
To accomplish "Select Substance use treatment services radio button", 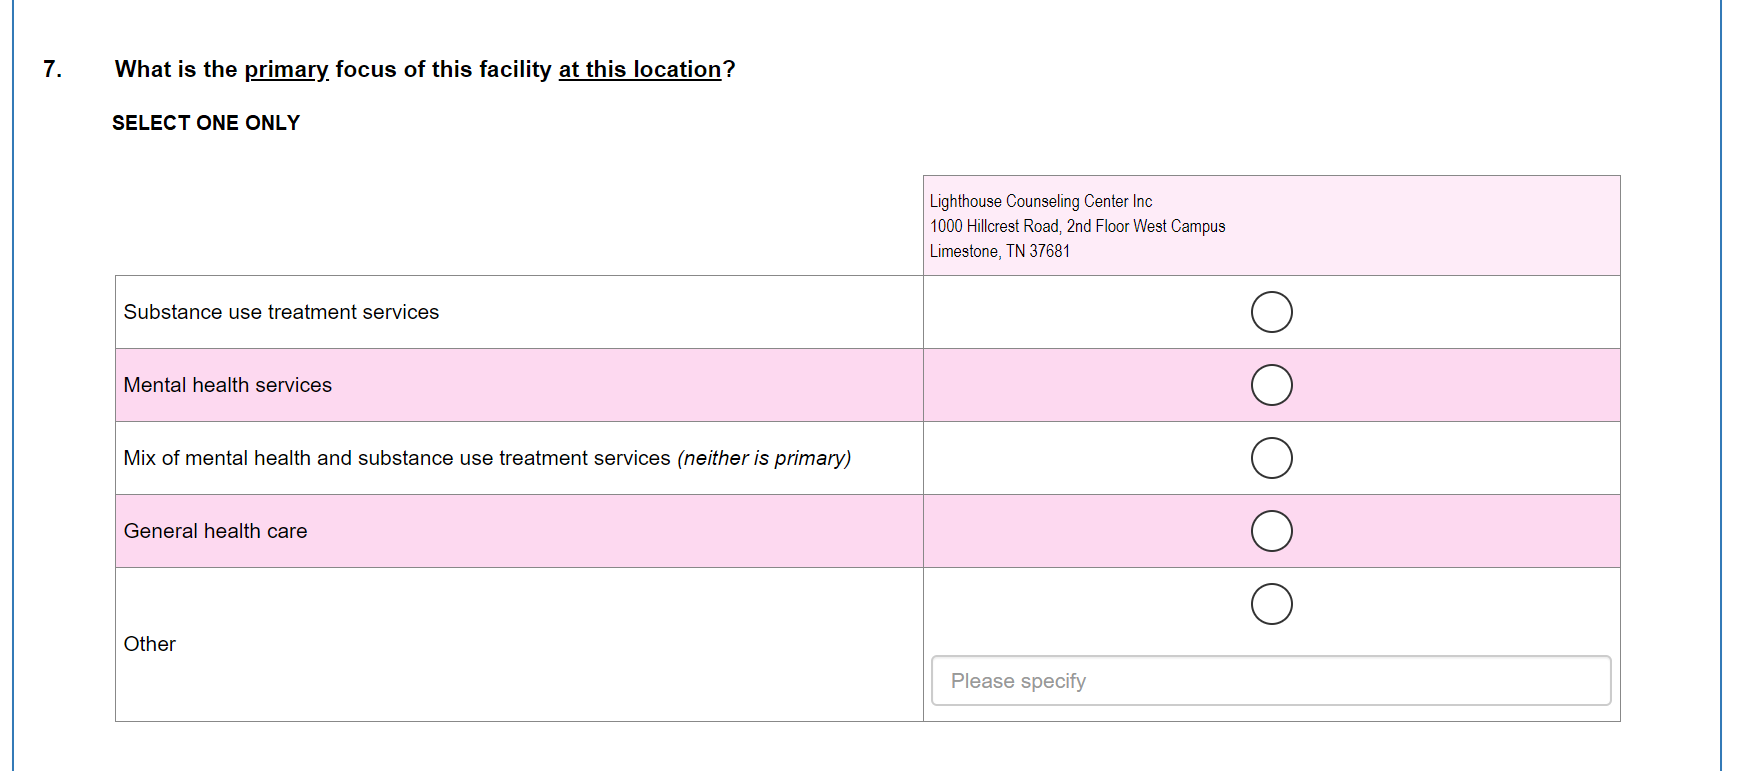I will tap(1271, 312).
